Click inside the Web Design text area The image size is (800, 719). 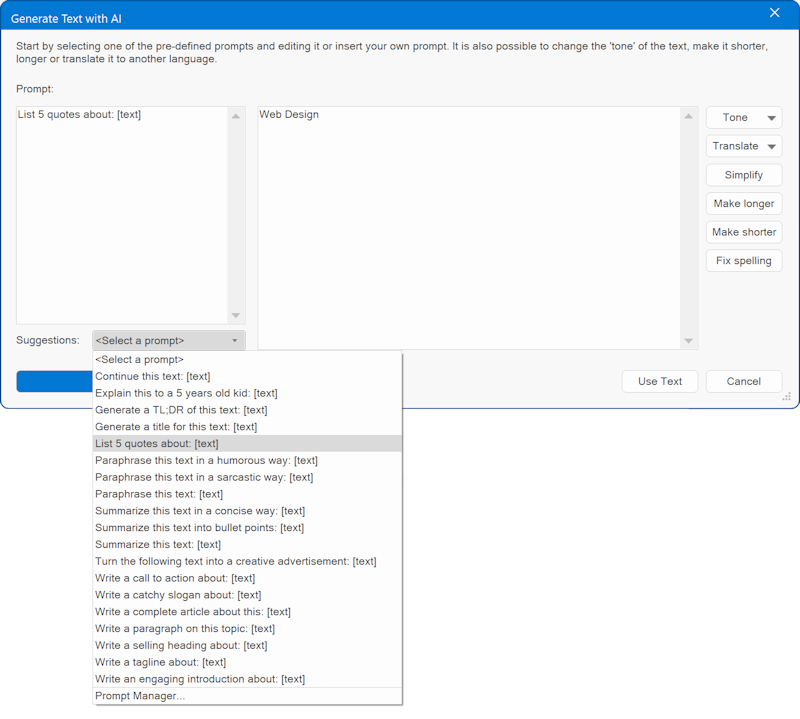pos(469,228)
